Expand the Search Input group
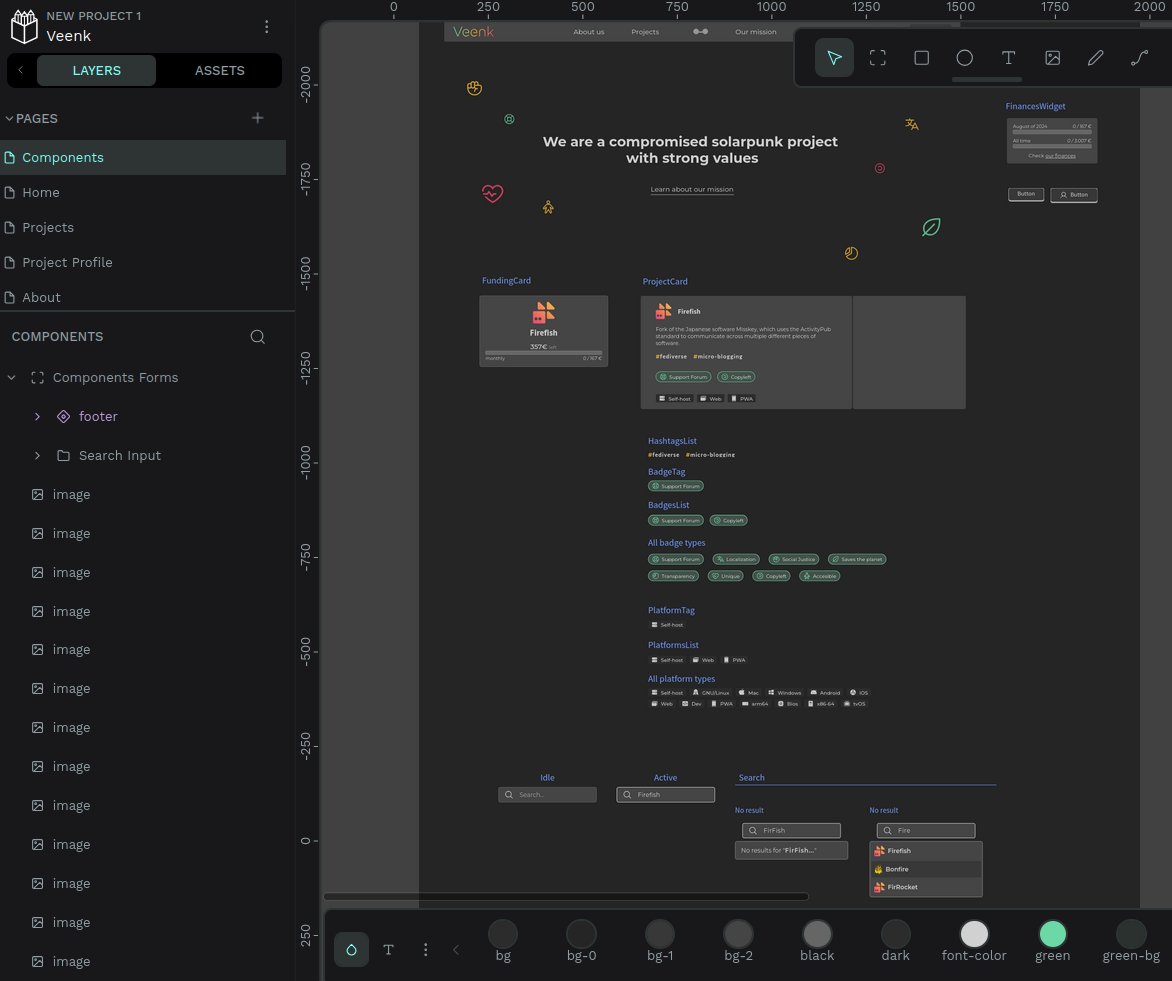Viewport: 1172px width, 981px height. tap(37, 455)
